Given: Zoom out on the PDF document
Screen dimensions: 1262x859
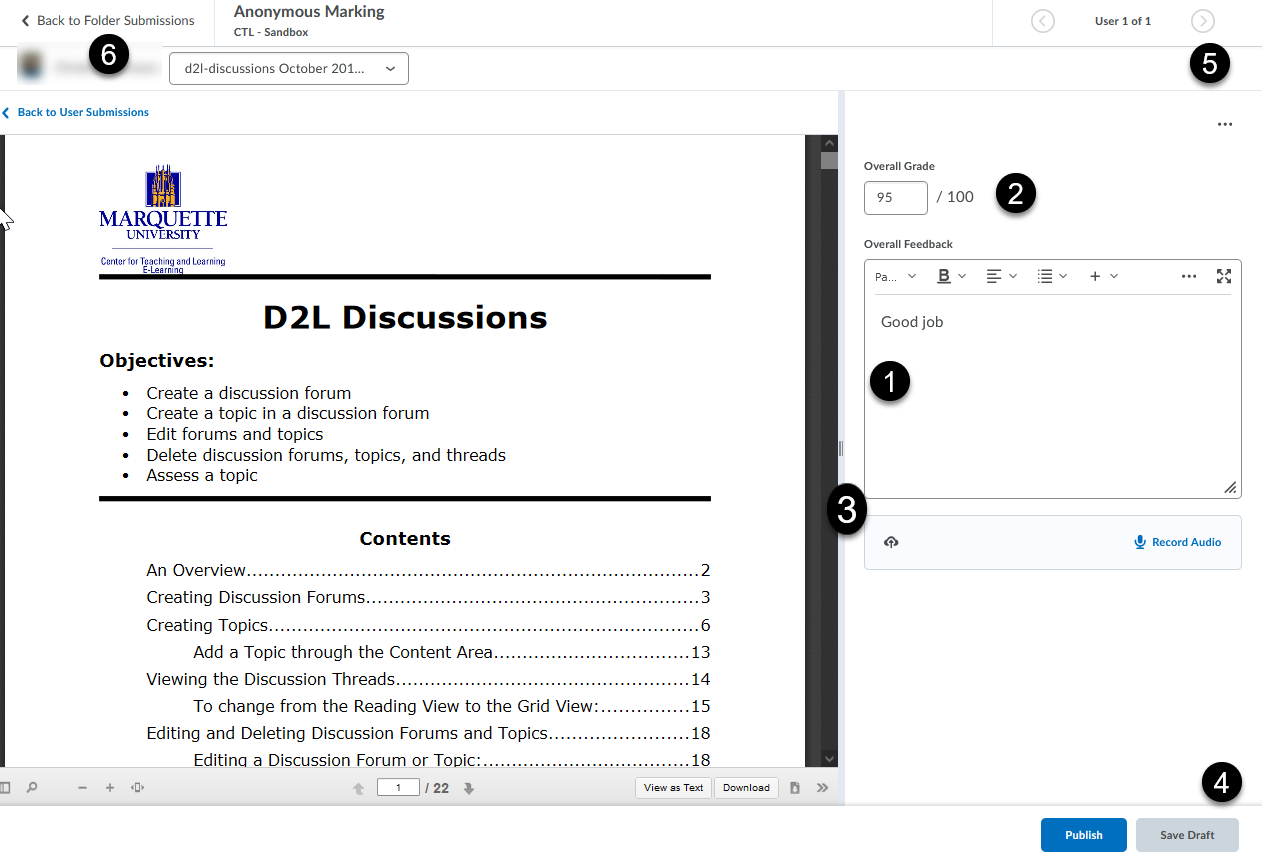Looking at the screenshot, I should (x=82, y=787).
